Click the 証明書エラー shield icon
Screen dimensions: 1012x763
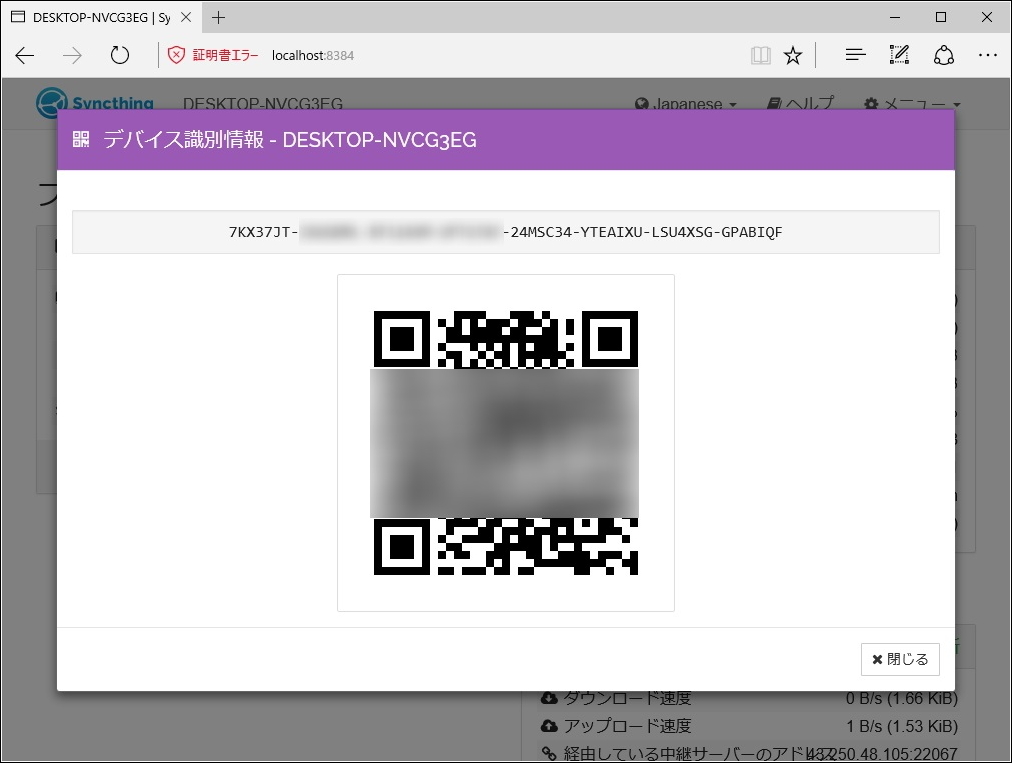pyautogui.click(x=178, y=55)
